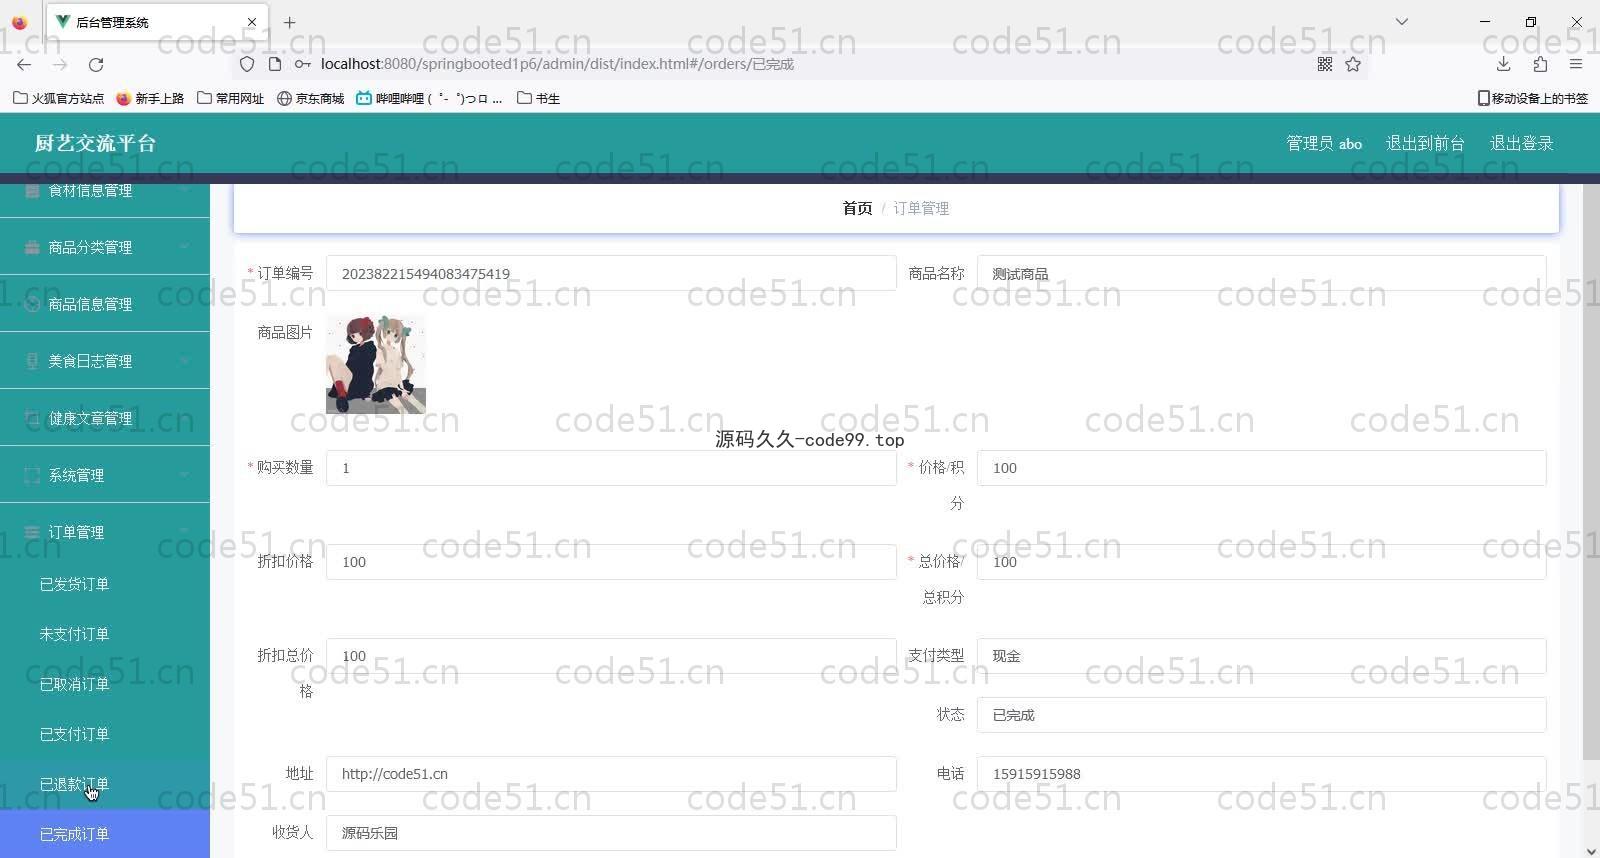The height and width of the screenshot is (858, 1600).
Task: Click the 订单管理 breadcrumb text
Action: coord(921,208)
